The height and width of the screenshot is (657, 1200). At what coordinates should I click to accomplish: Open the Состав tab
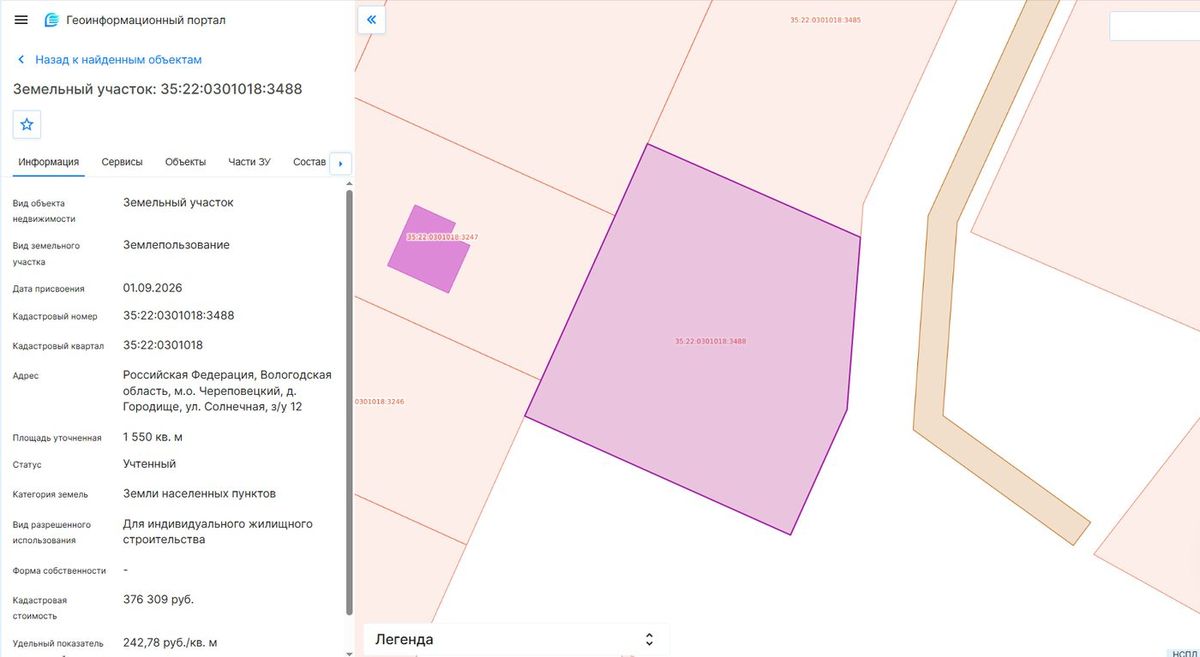310,162
